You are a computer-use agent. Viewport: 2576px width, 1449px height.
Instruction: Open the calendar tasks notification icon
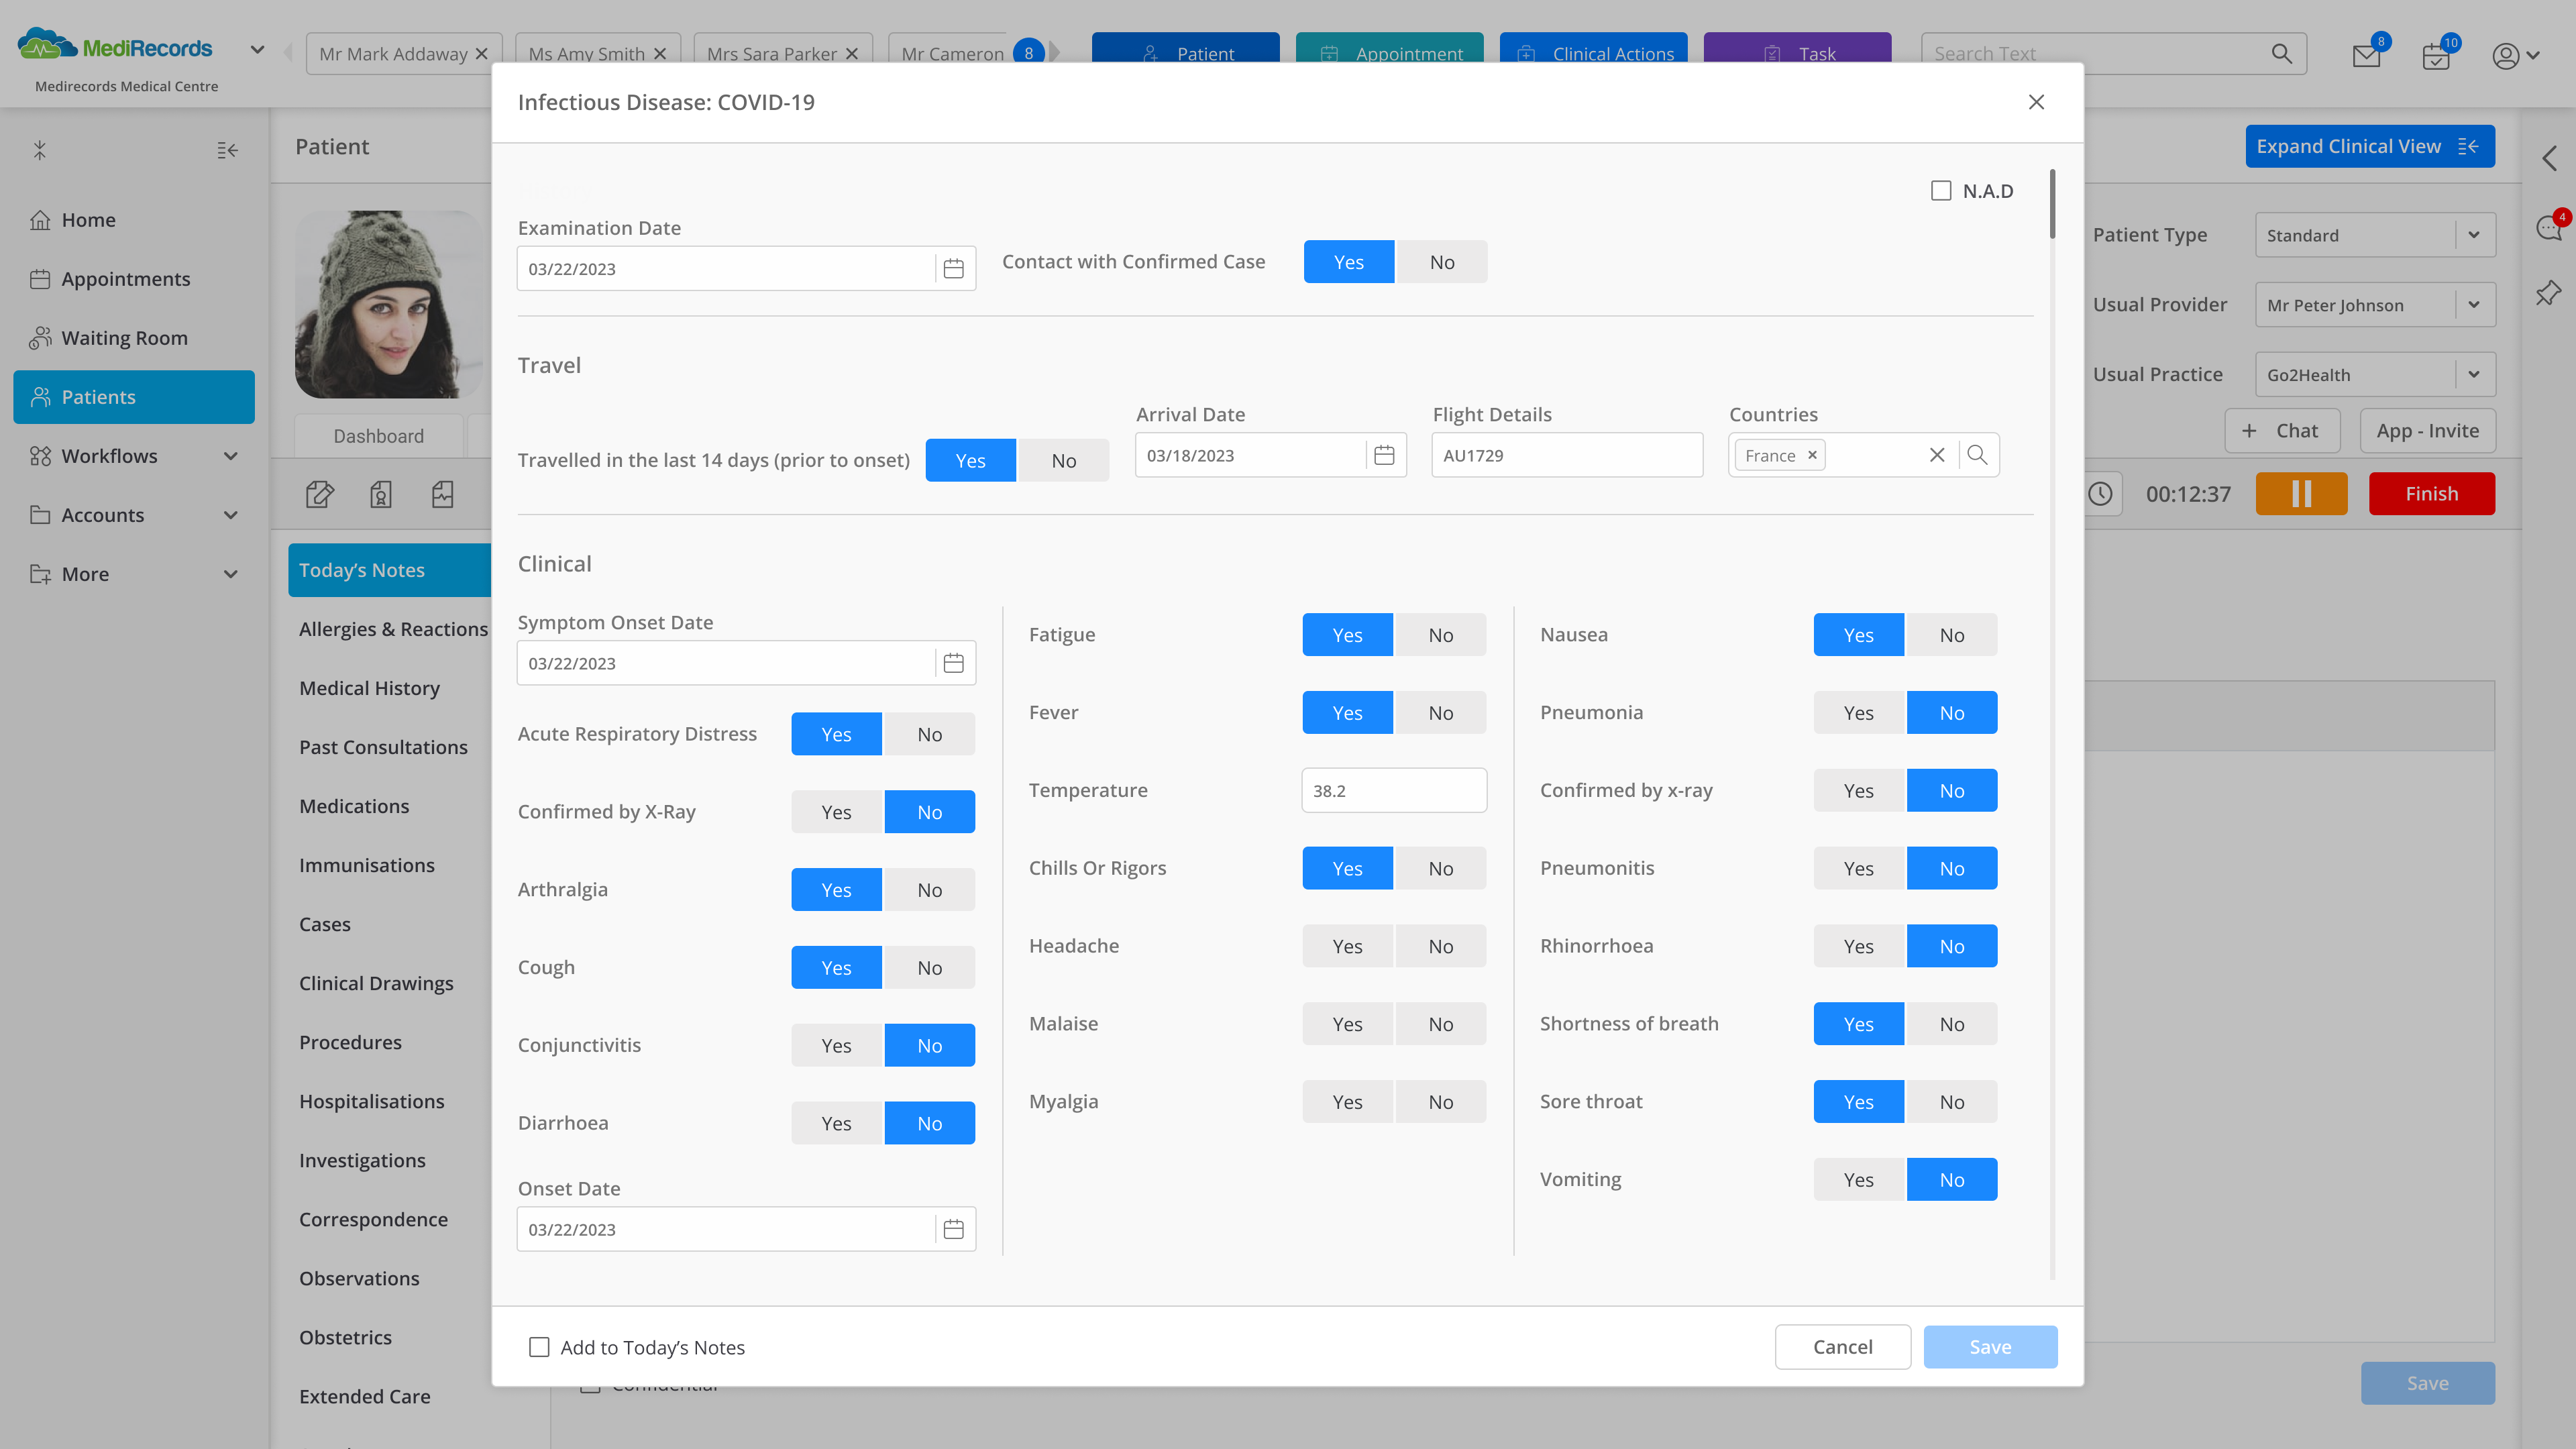pos(2435,56)
